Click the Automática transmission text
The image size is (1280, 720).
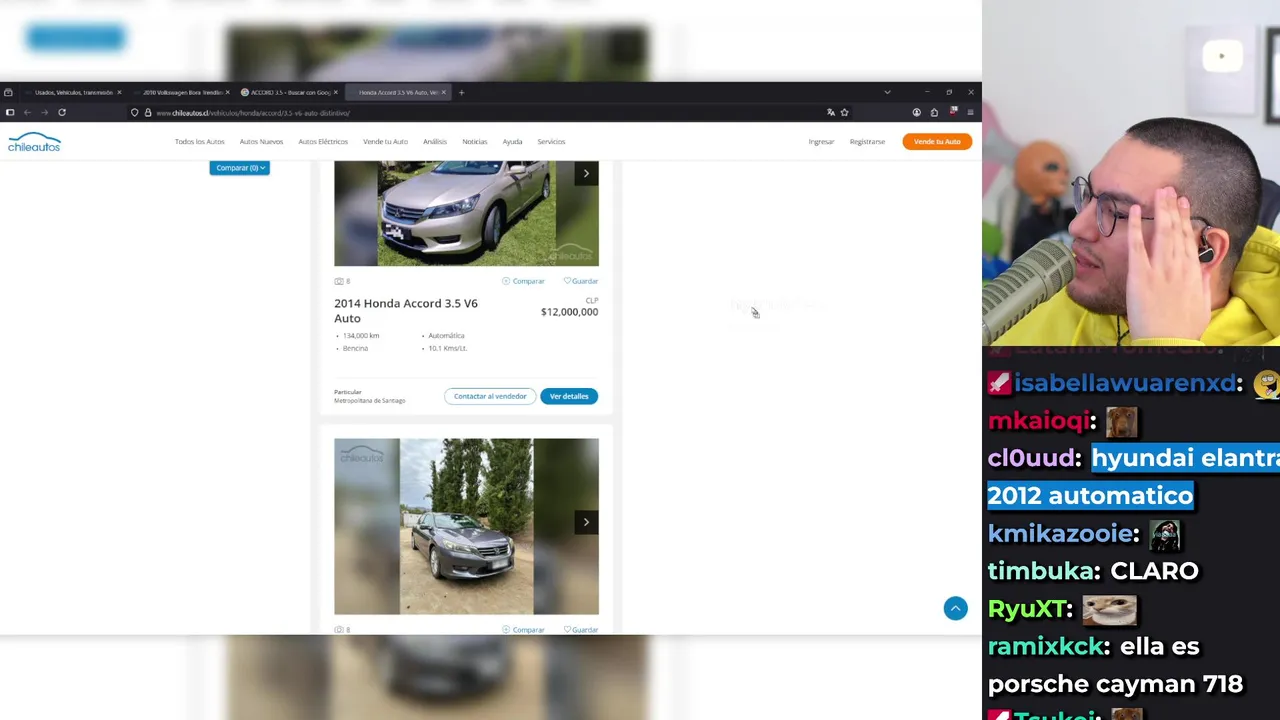pyautogui.click(x=446, y=336)
